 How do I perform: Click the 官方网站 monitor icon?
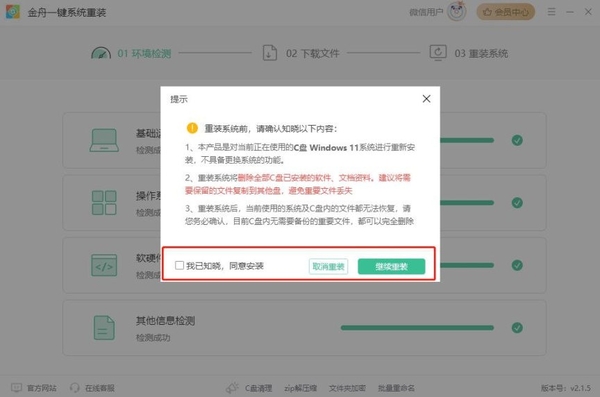coord(16,388)
